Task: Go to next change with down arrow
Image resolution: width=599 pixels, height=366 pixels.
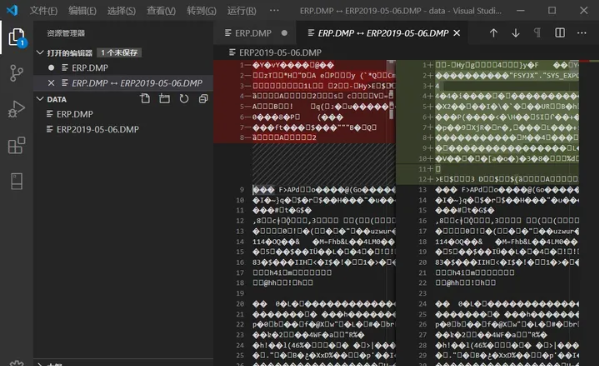Action: 516,33
